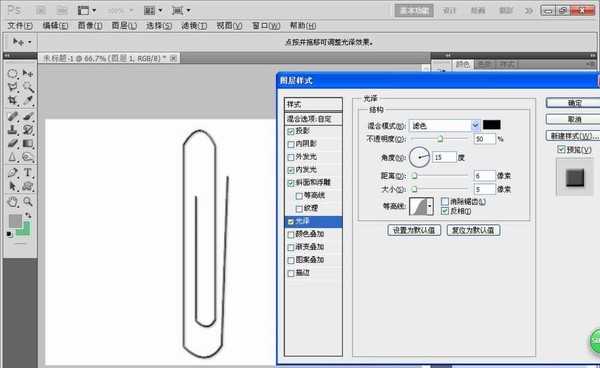This screenshot has height=368, width=600.
Task: Select the Pen tool
Action: tap(13, 173)
